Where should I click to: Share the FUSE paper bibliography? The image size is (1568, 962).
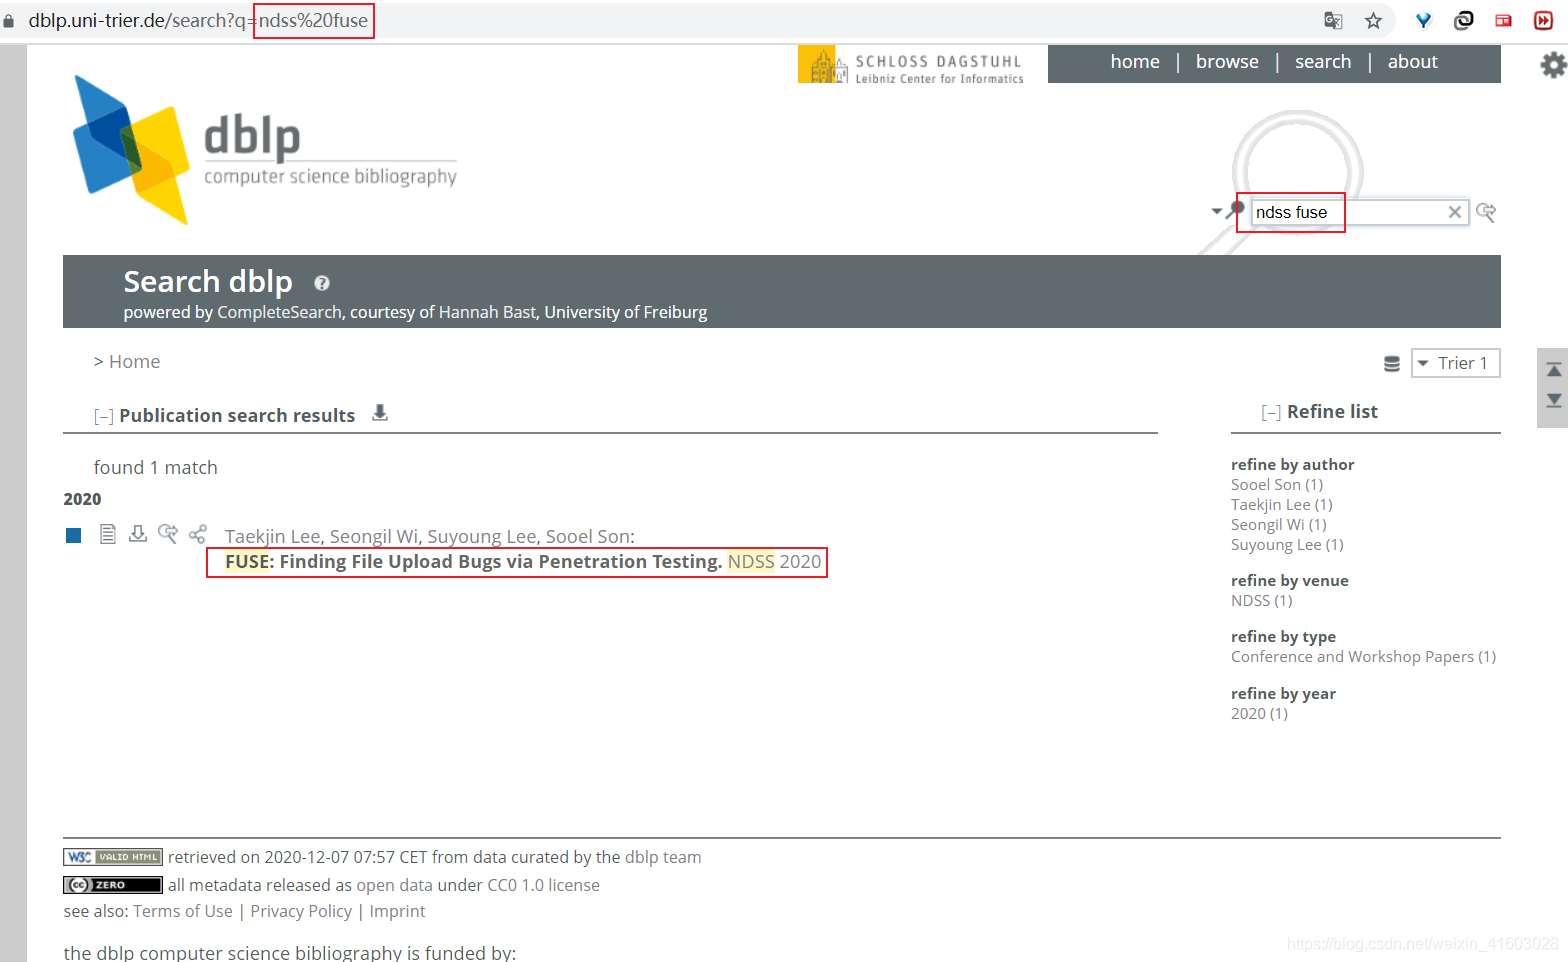click(x=198, y=534)
